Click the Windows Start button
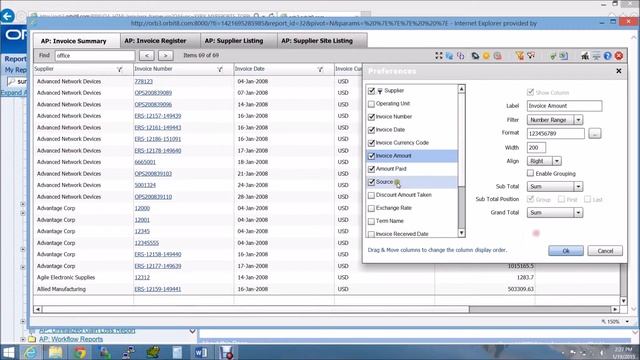This screenshot has height=360, width=640. click(8, 352)
